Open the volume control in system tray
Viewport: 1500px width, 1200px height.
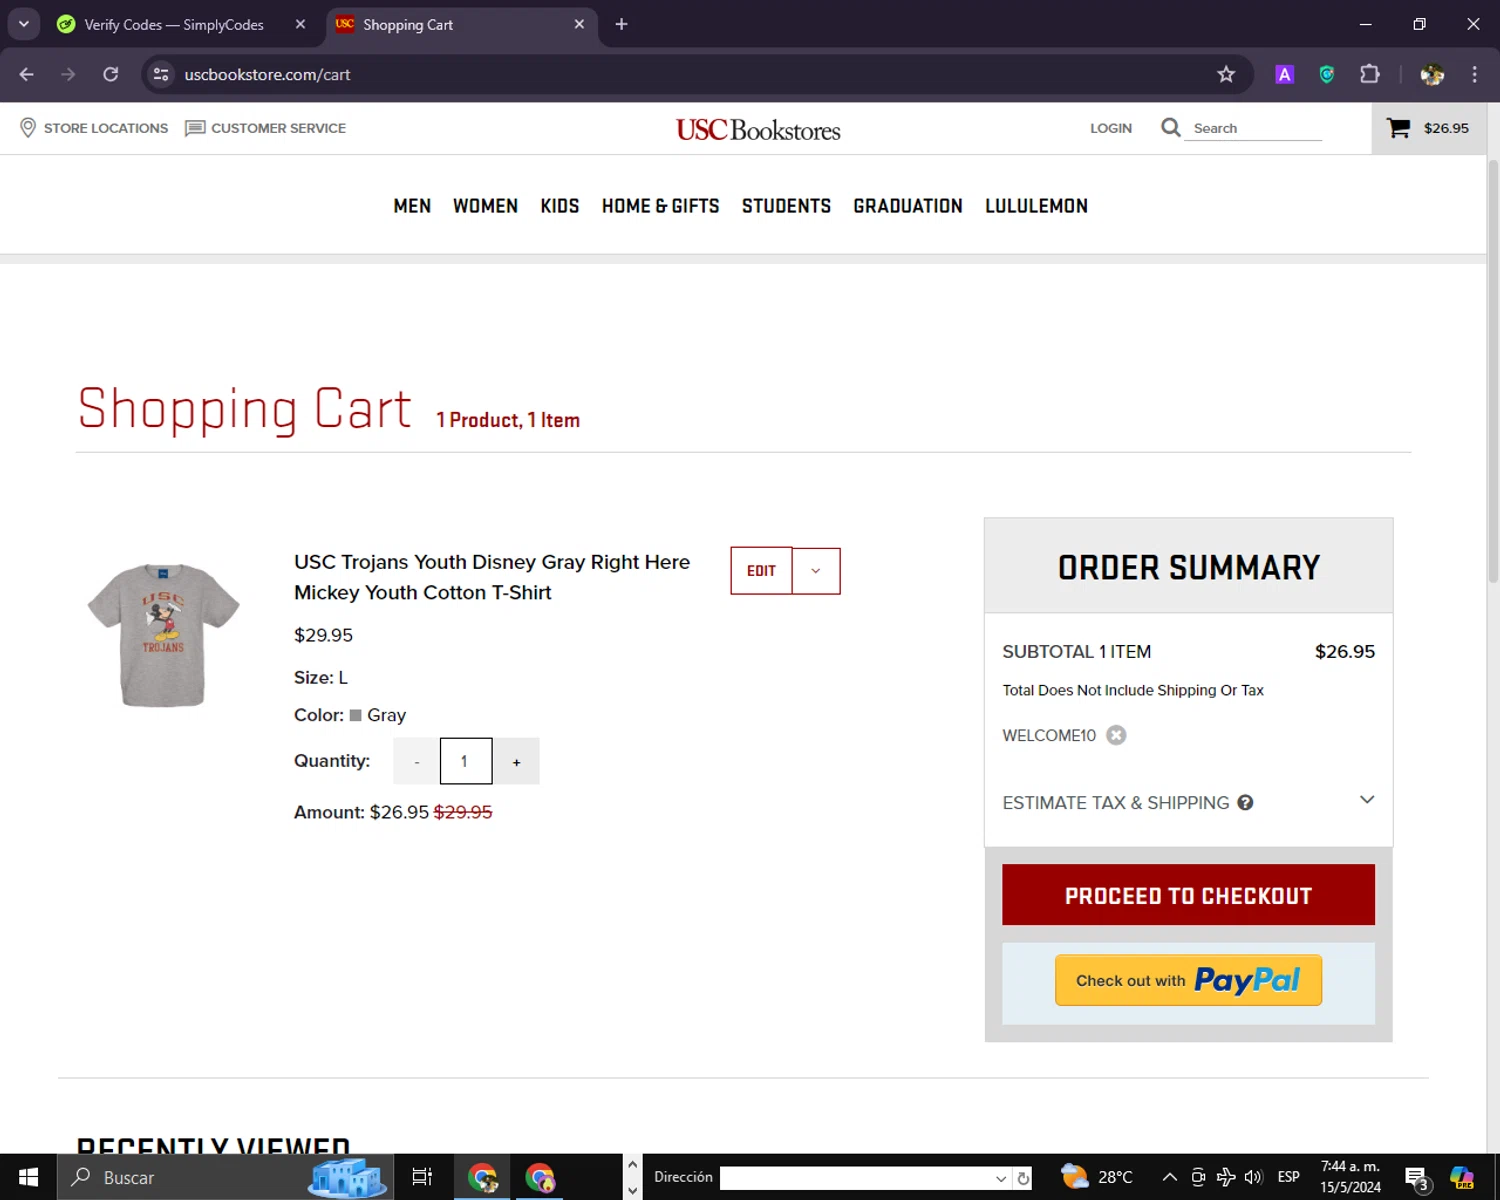(x=1253, y=1177)
